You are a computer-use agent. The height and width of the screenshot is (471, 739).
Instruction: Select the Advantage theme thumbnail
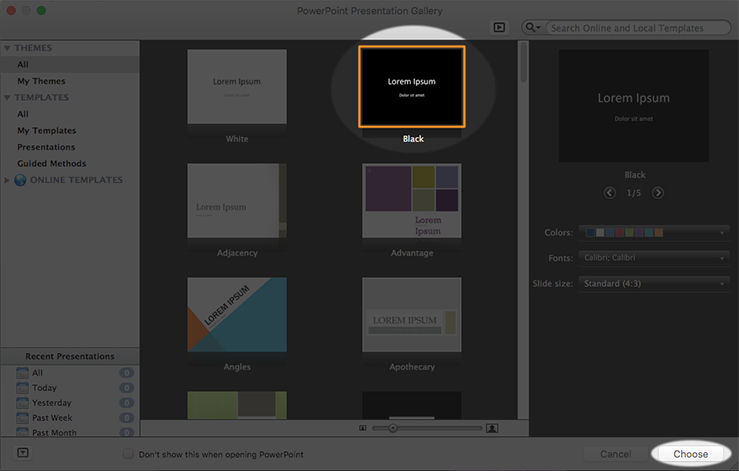[x=412, y=201]
